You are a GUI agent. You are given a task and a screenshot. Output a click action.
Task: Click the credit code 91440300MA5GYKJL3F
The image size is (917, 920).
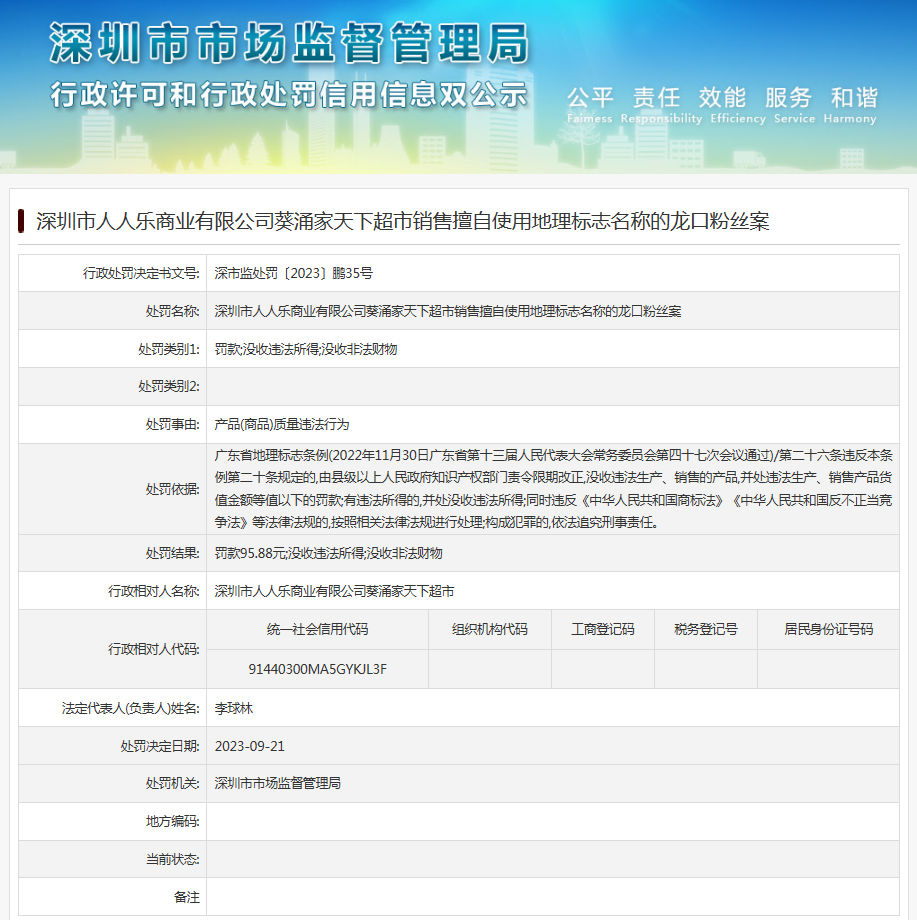click(317, 668)
